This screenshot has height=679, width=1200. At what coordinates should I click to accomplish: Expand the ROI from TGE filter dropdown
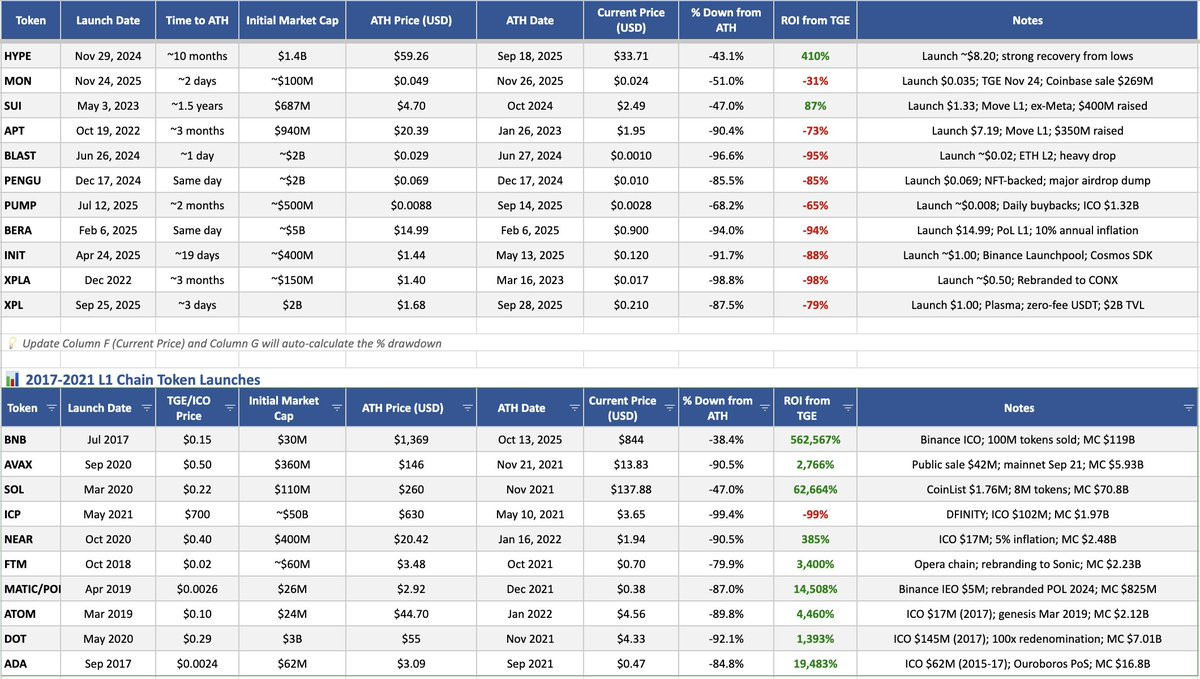[x=846, y=408]
